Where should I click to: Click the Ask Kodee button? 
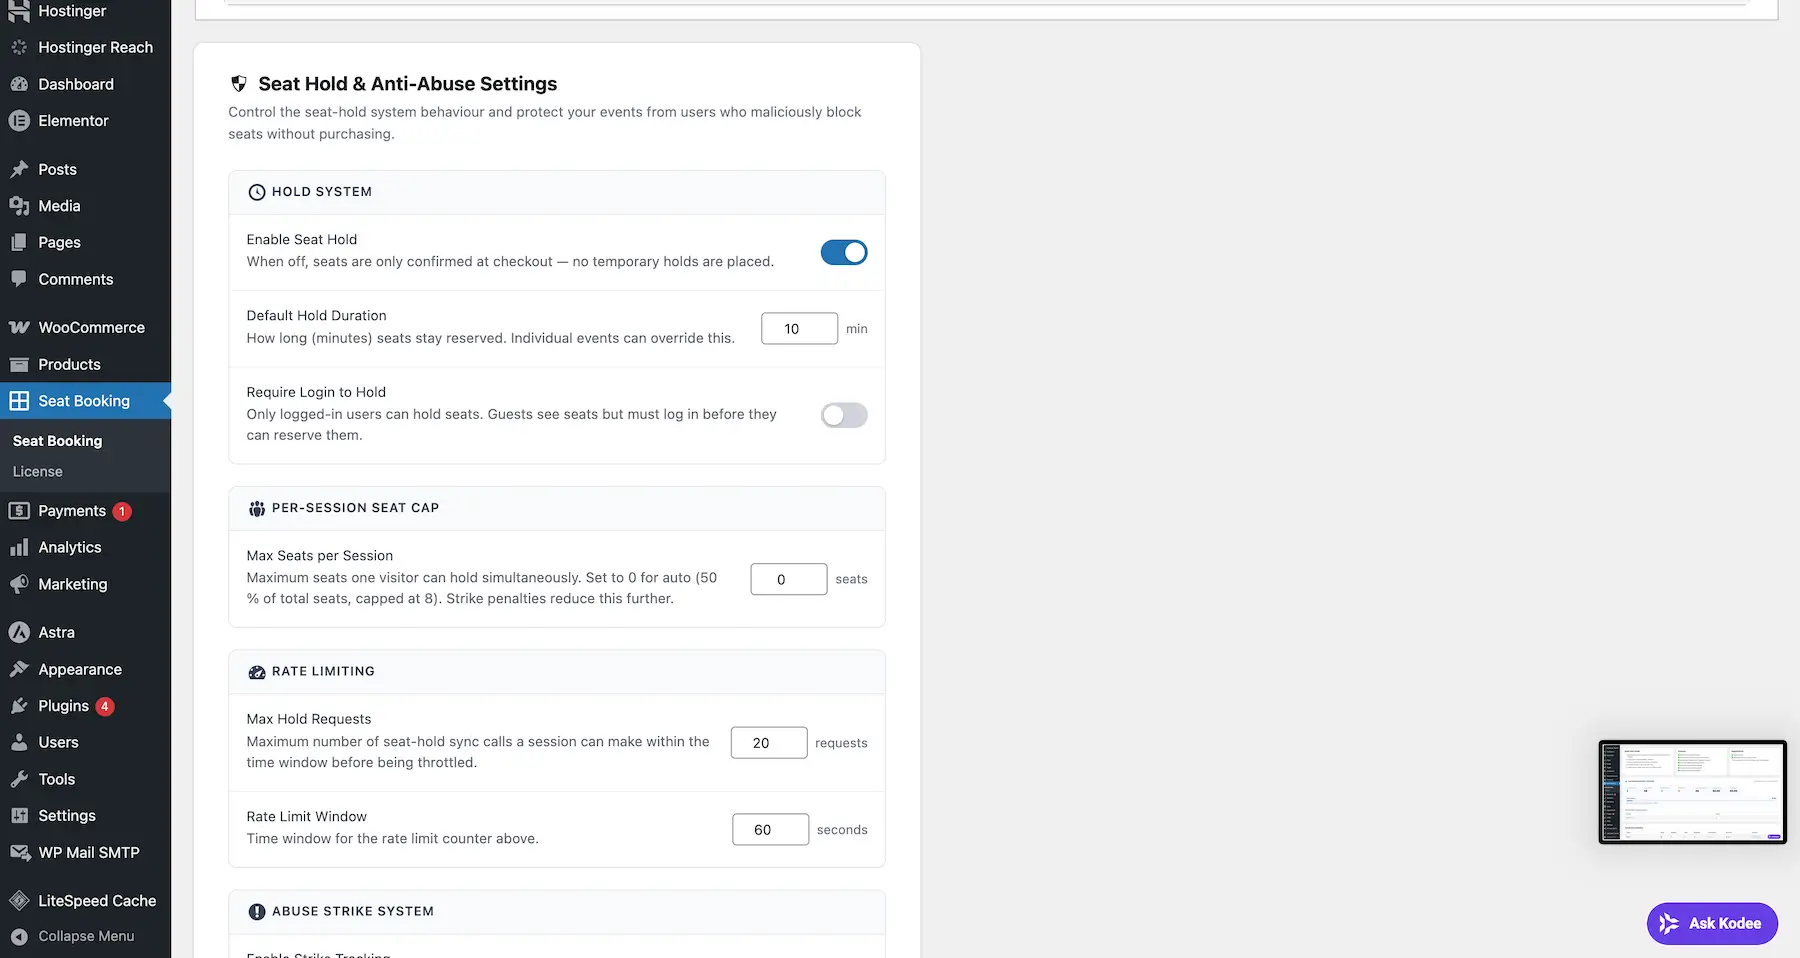1711,923
